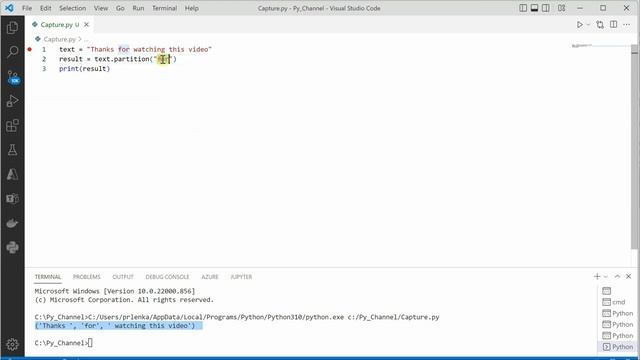
Task: Switch to the JUPYTER panel tab
Action: [241, 277]
